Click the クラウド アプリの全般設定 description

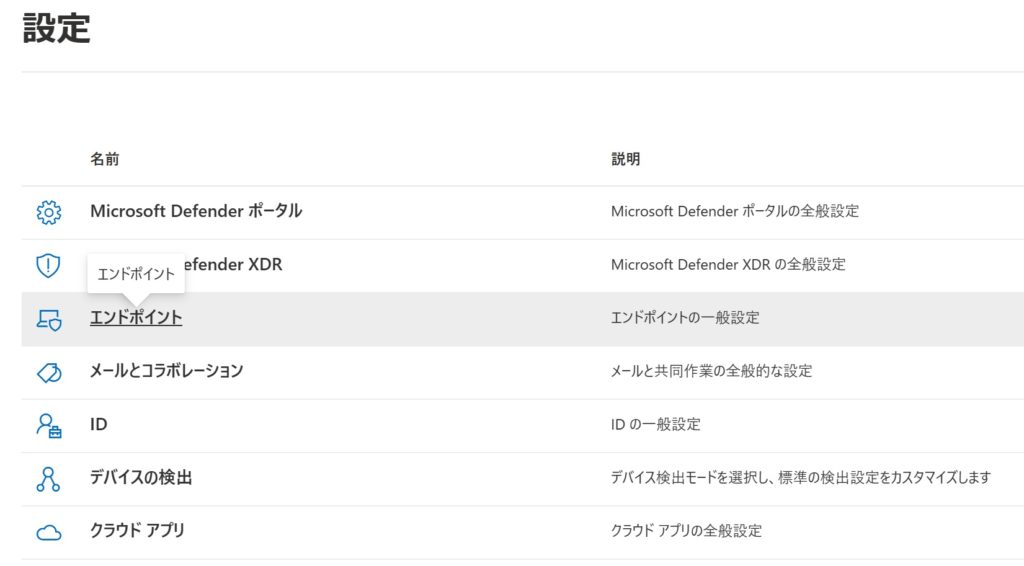point(686,531)
